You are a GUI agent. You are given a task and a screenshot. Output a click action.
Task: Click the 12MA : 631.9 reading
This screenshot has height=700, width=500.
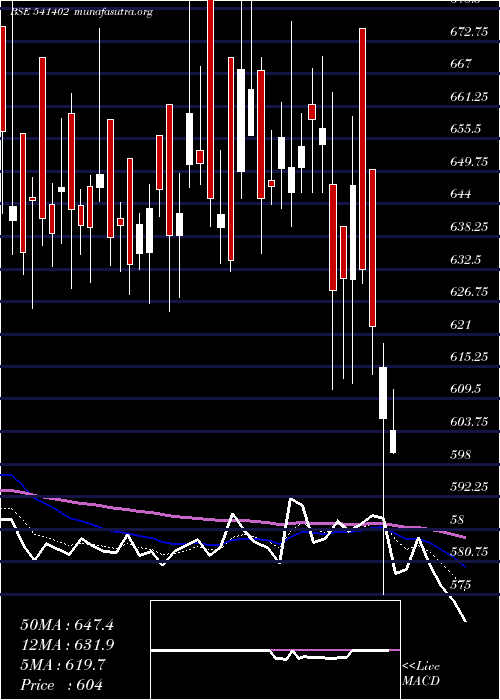point(67,645)
